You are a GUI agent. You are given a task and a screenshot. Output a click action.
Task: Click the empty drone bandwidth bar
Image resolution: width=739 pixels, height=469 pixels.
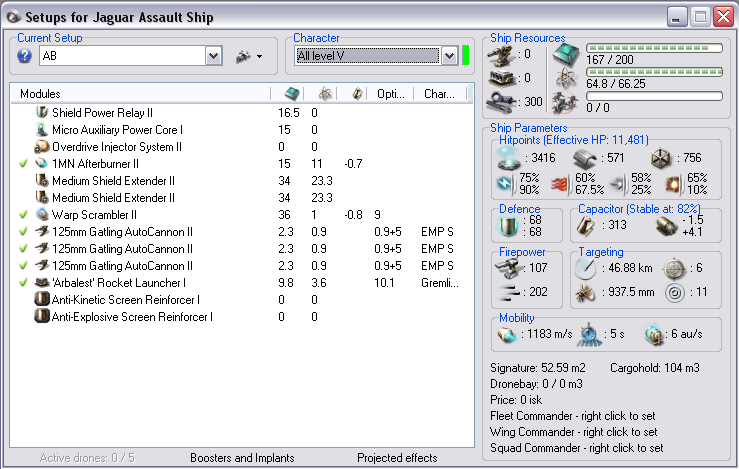(654, 96)
